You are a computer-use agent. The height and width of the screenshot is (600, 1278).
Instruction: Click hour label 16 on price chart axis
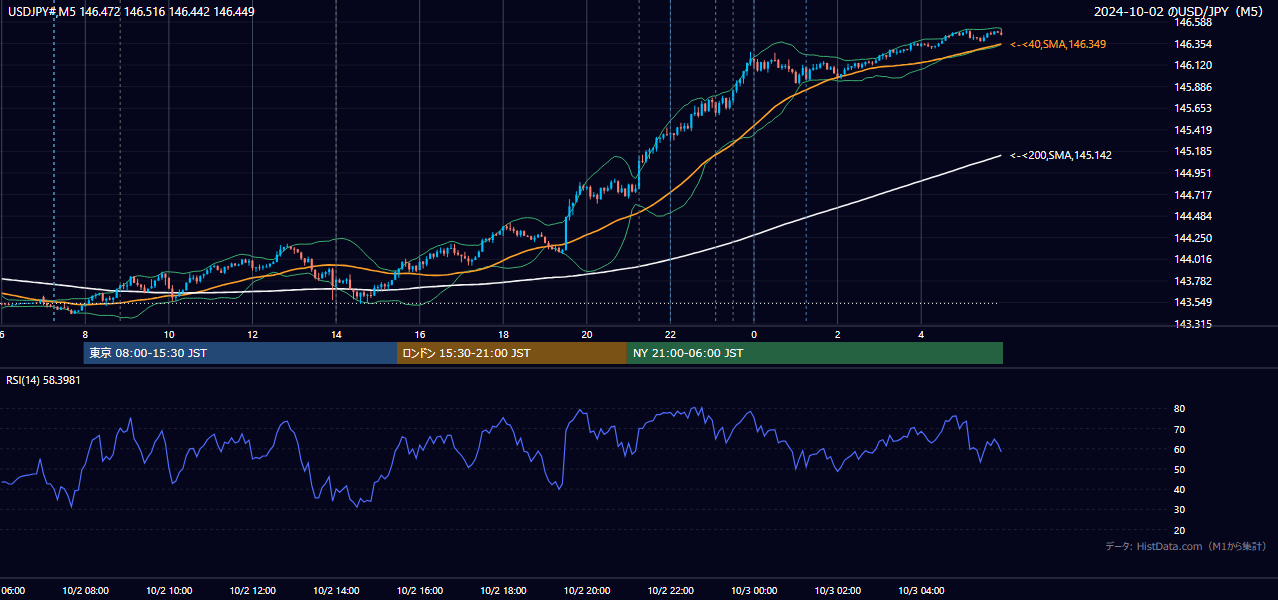[x=420, y=334]
